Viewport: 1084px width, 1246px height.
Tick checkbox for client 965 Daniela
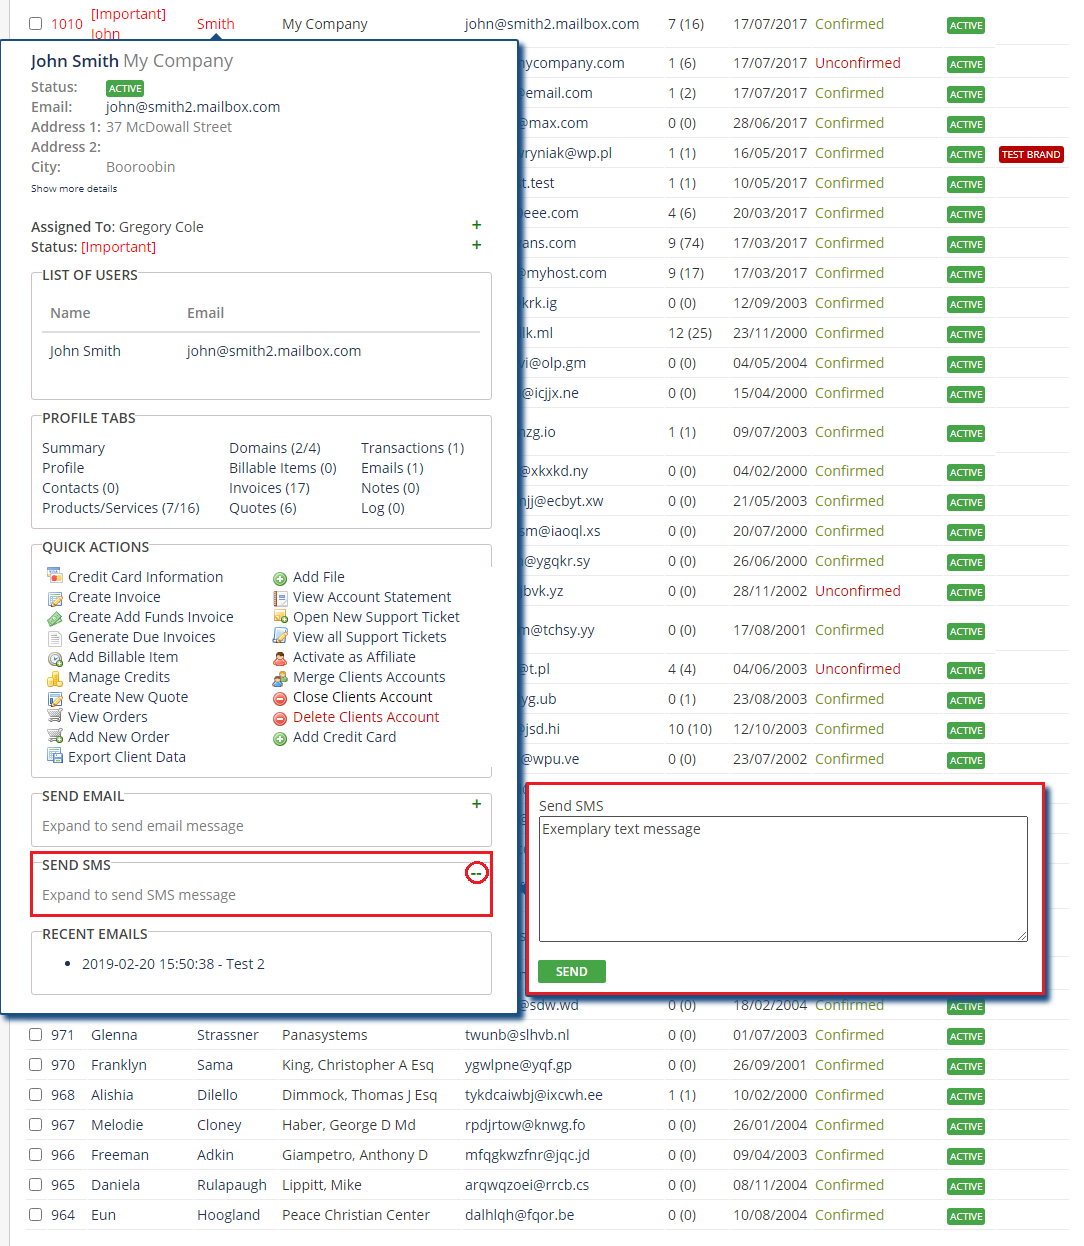35,1184
